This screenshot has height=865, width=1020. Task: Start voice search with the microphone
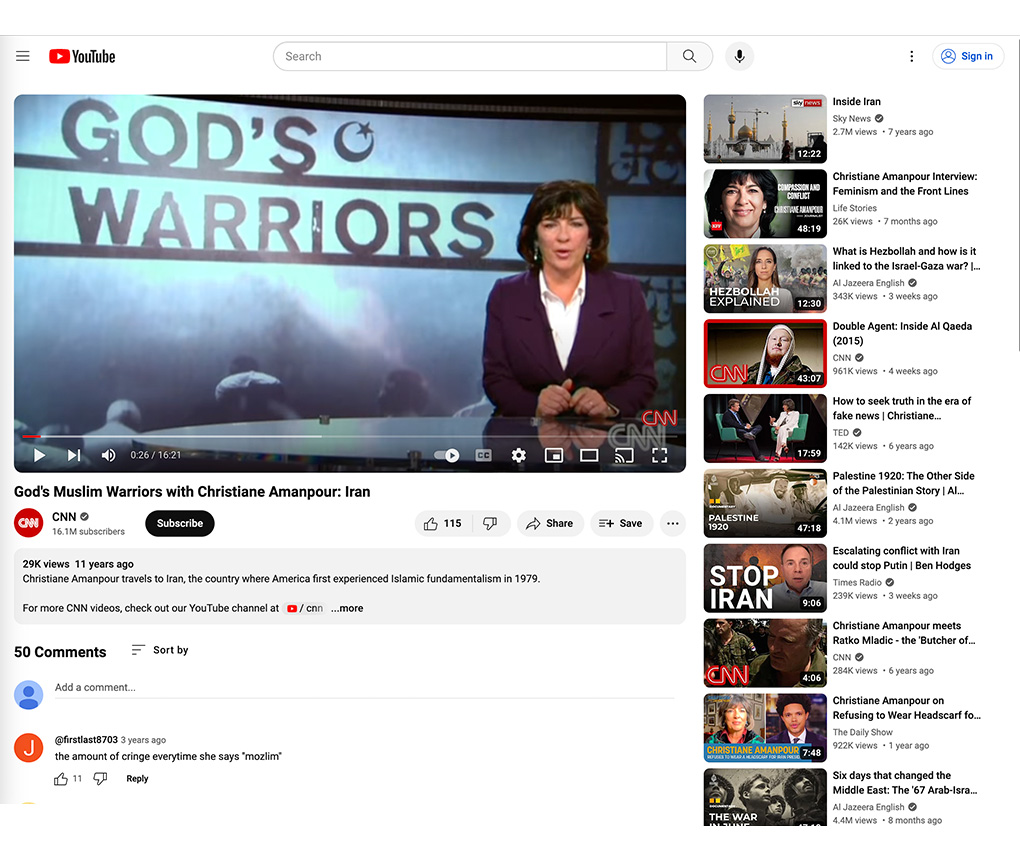pos(740,57)
